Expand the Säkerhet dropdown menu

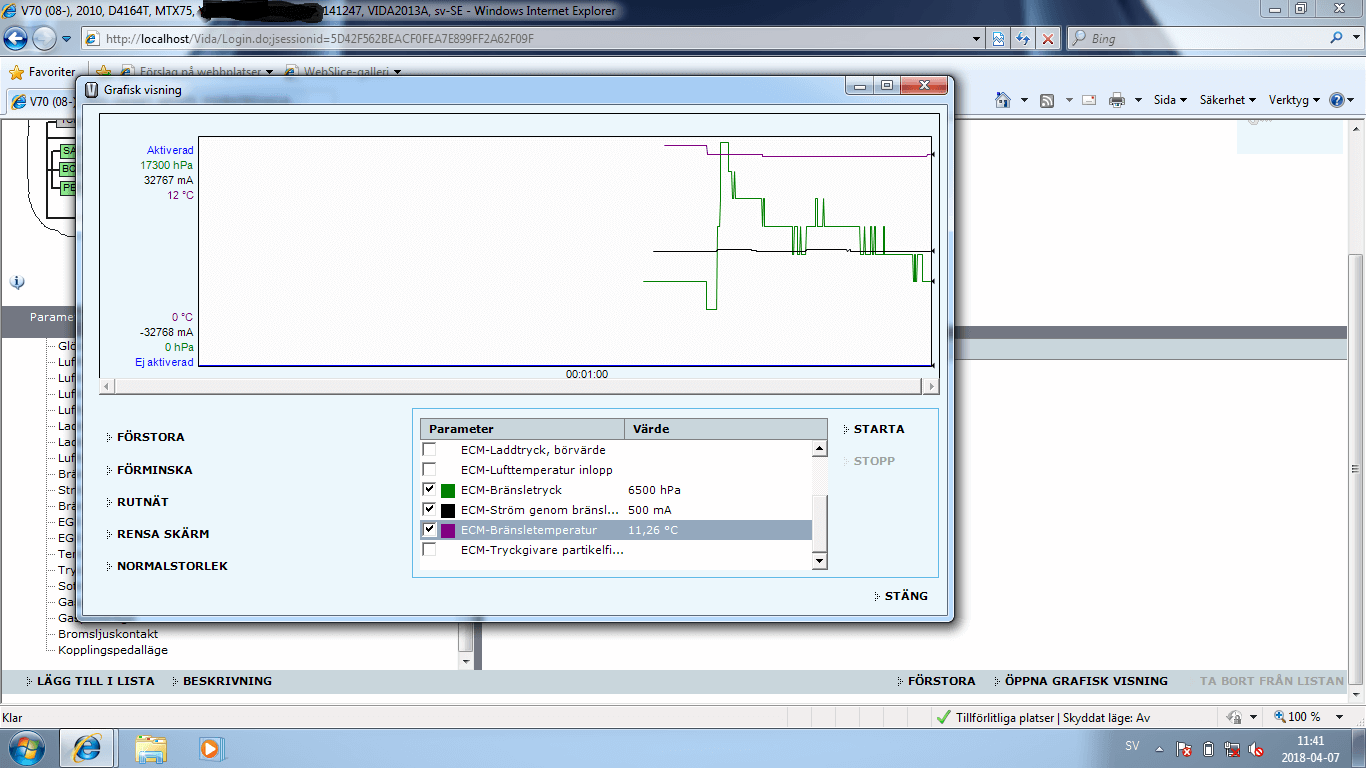point(1226,100)
